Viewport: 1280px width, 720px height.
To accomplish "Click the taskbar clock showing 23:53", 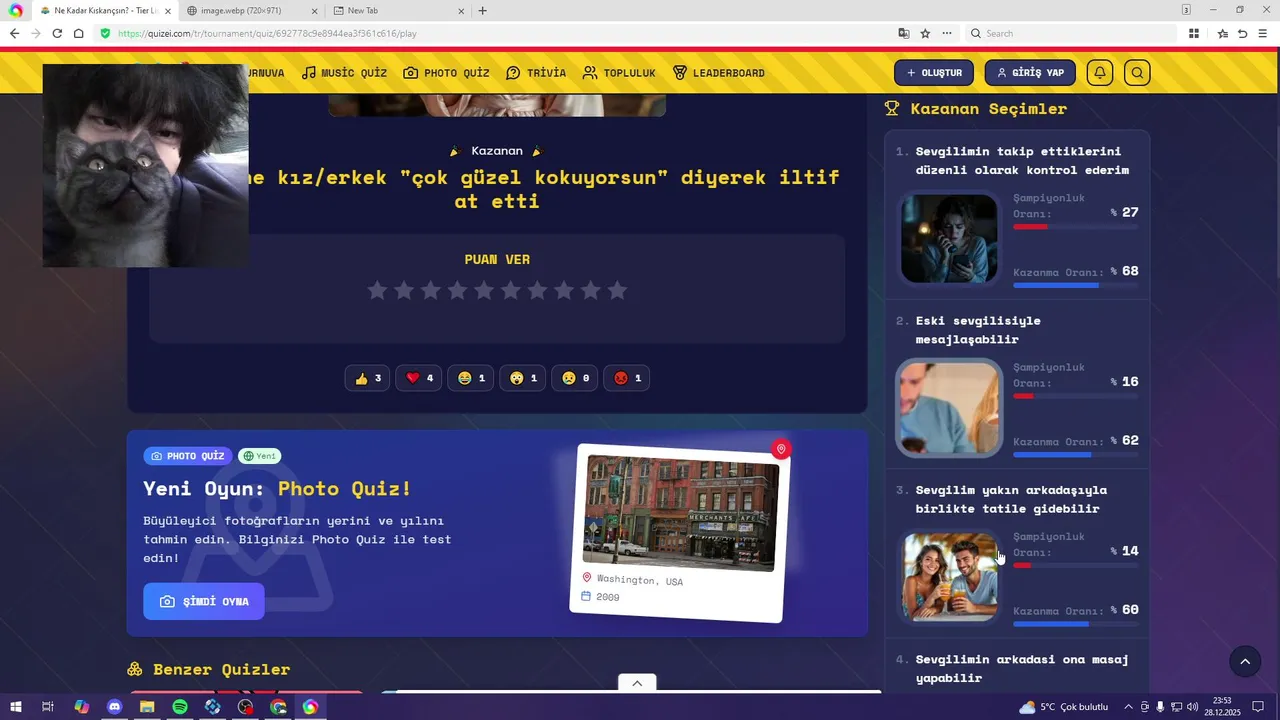I will [x=1222, y=707].
